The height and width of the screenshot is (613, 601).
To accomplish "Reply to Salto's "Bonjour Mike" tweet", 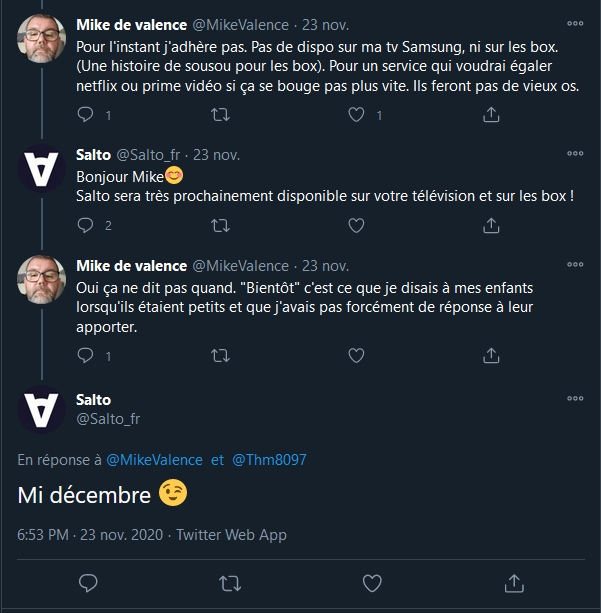I will pos(86,225).
